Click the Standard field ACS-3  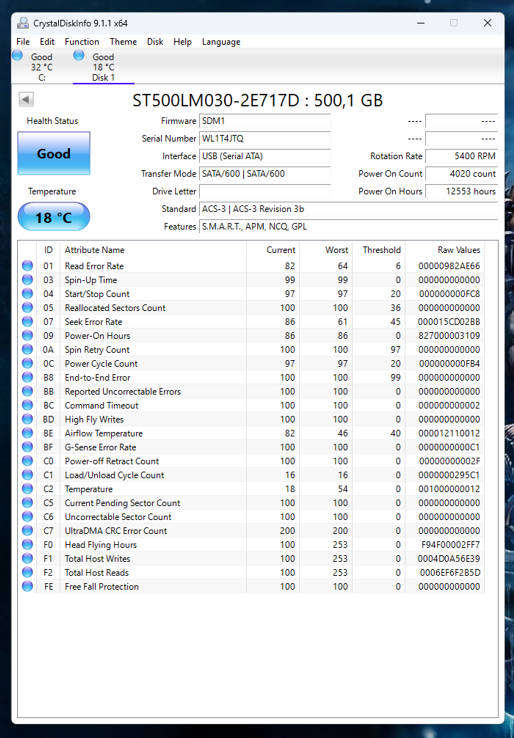[x=348, y=209]
